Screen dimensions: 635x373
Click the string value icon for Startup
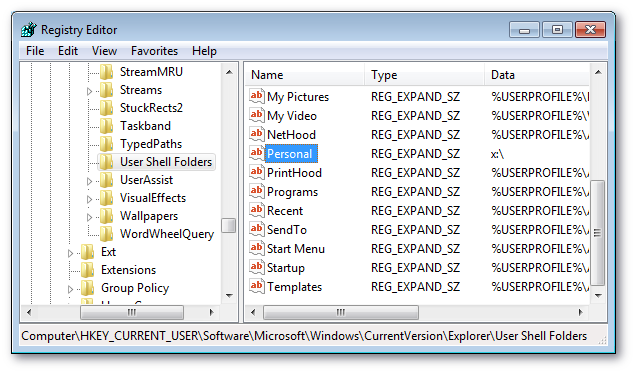[257, 268]
